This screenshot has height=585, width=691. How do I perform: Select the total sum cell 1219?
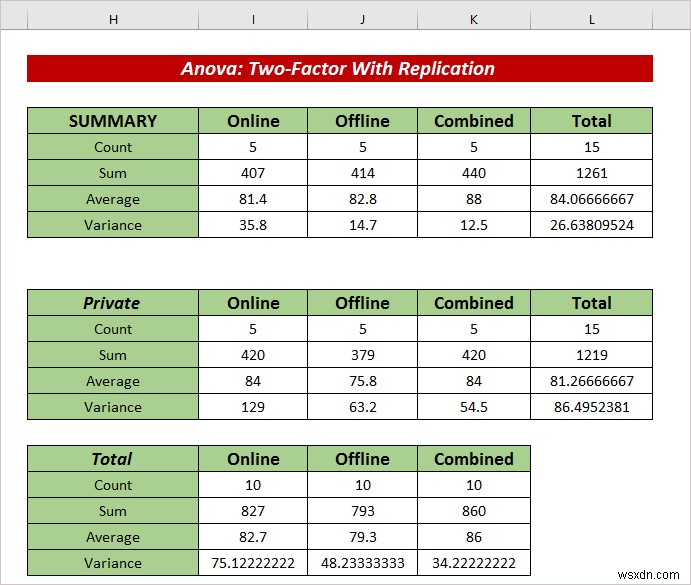point(591,355)
